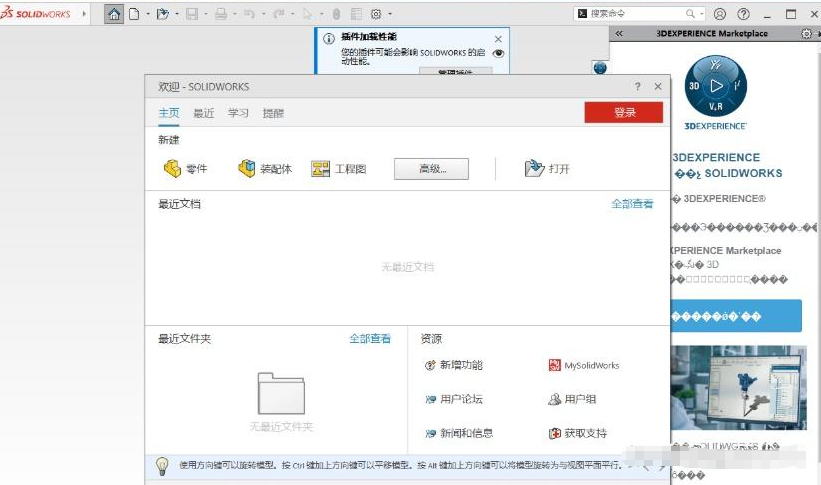Screen dimensions: 821x485
Task: Expand the Select tool dropdown arrow
Action: point(321,14)
